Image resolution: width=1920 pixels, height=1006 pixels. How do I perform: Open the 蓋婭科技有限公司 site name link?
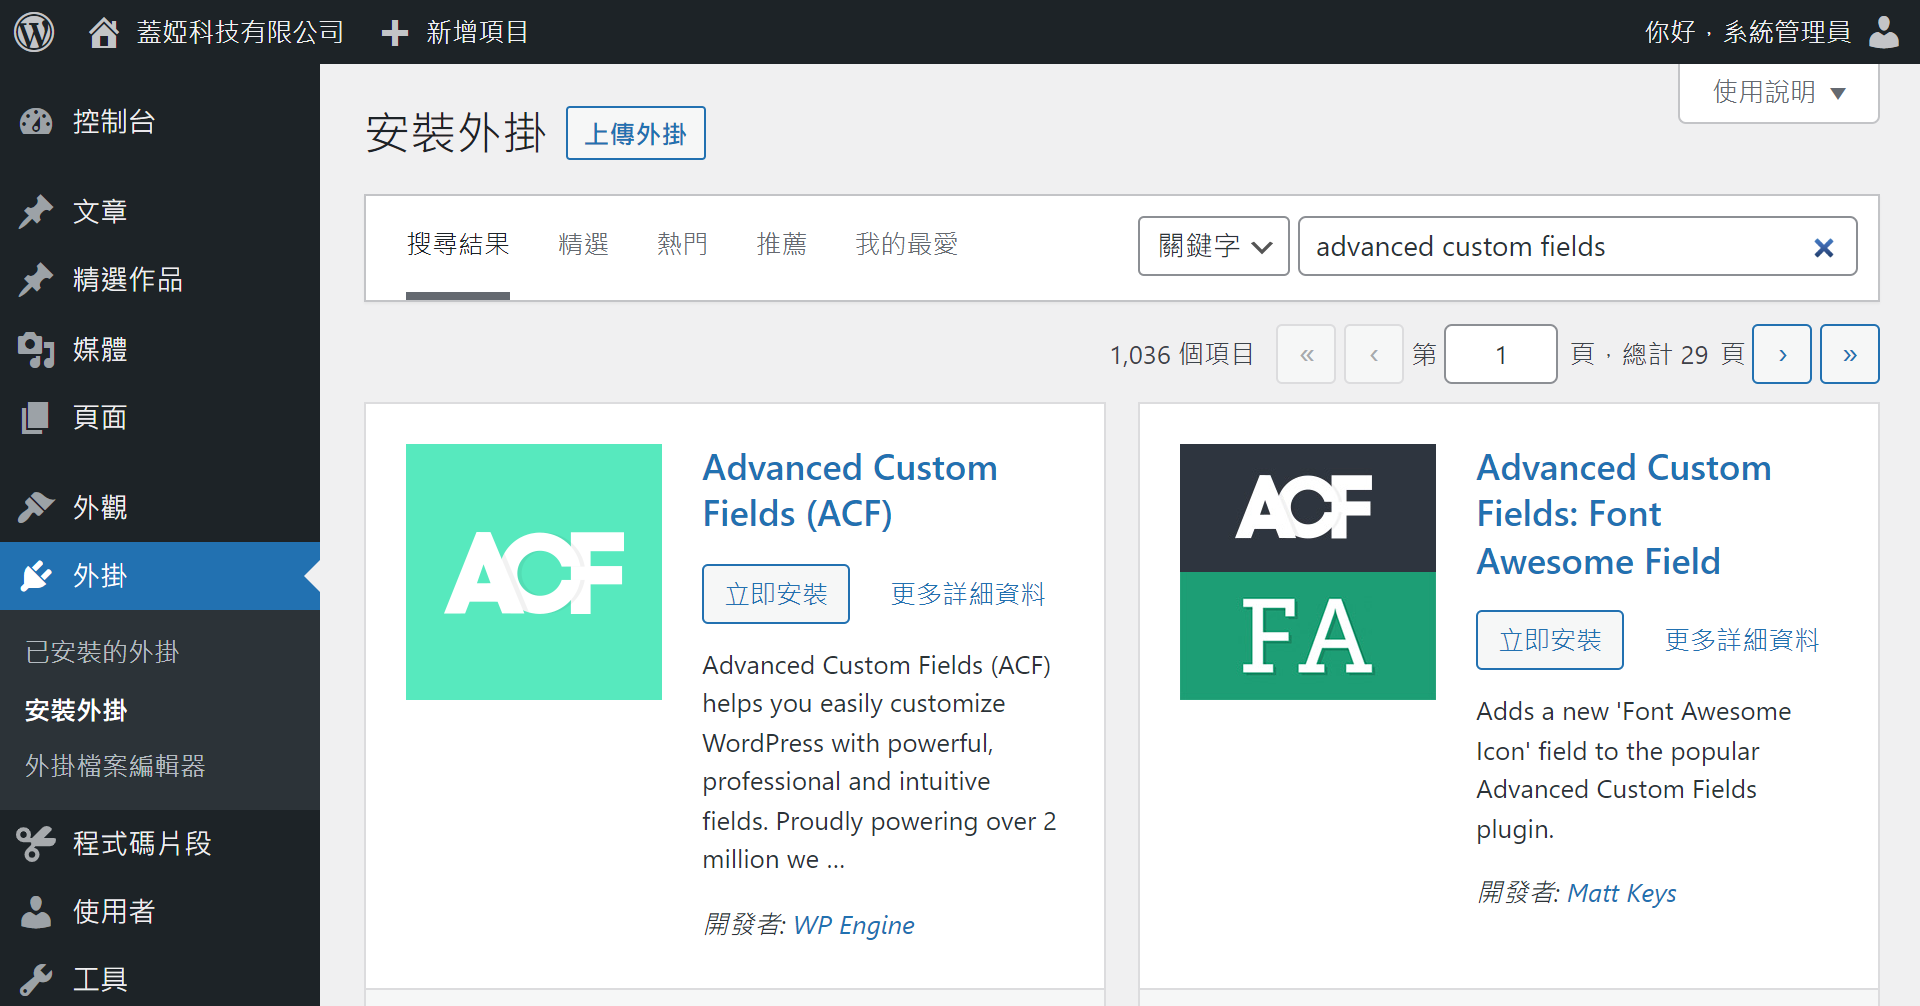tap(240, 32)
